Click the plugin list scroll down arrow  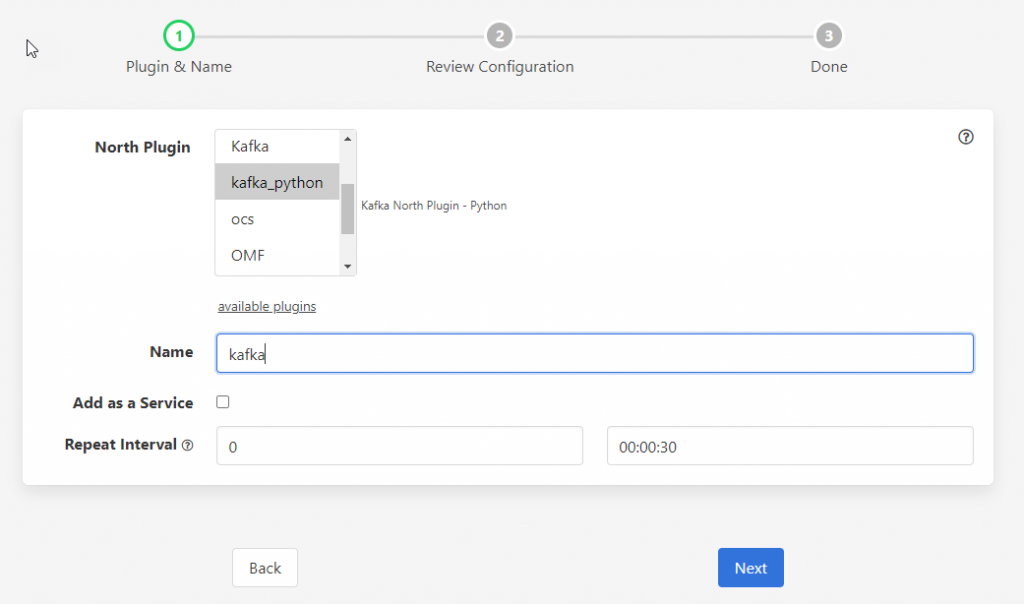point(347,266)
